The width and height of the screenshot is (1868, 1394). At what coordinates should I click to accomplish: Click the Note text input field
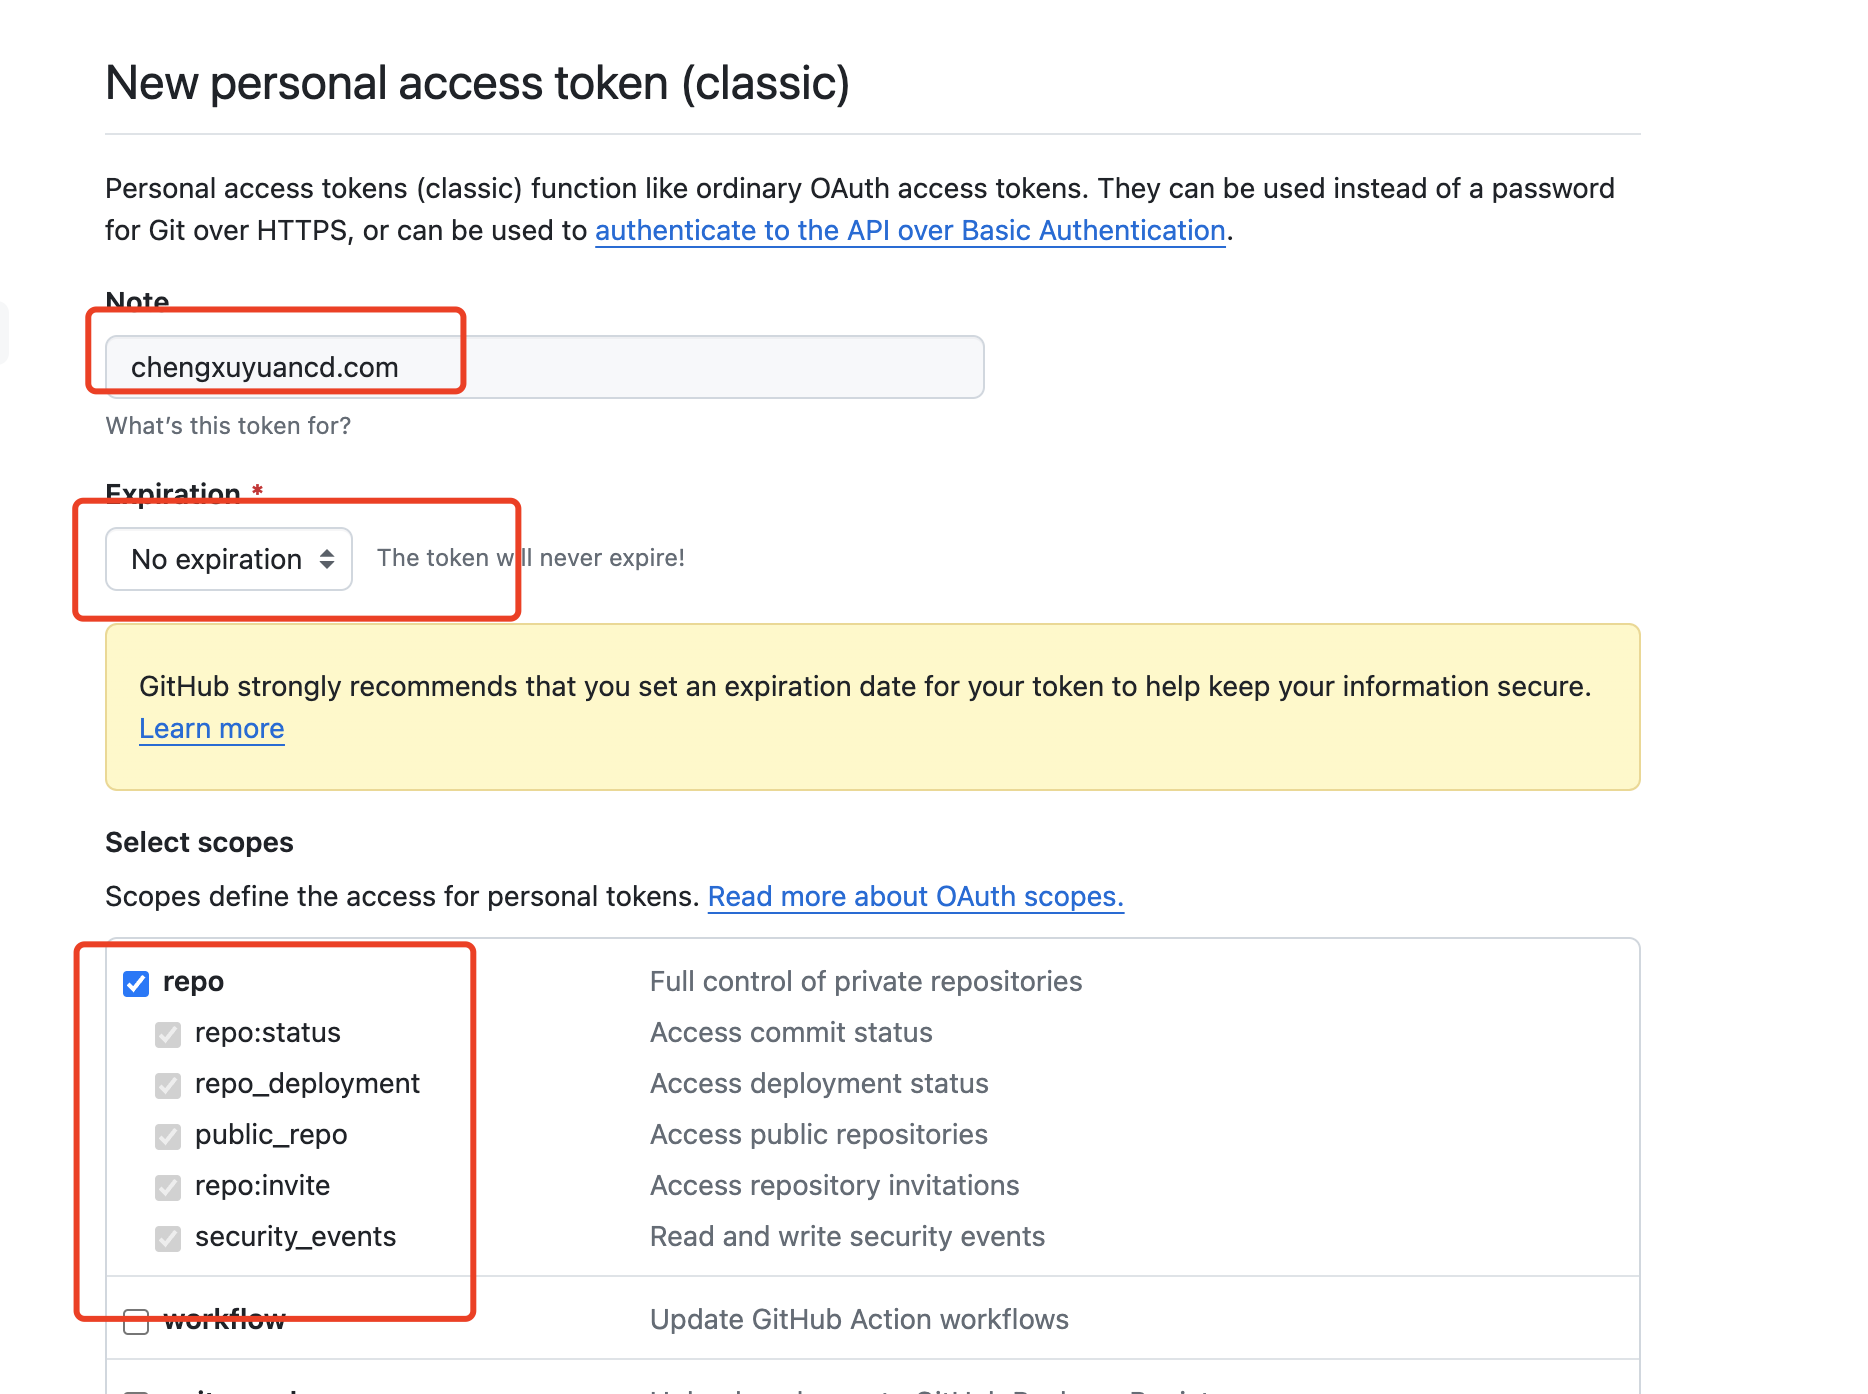pos(544,367)
